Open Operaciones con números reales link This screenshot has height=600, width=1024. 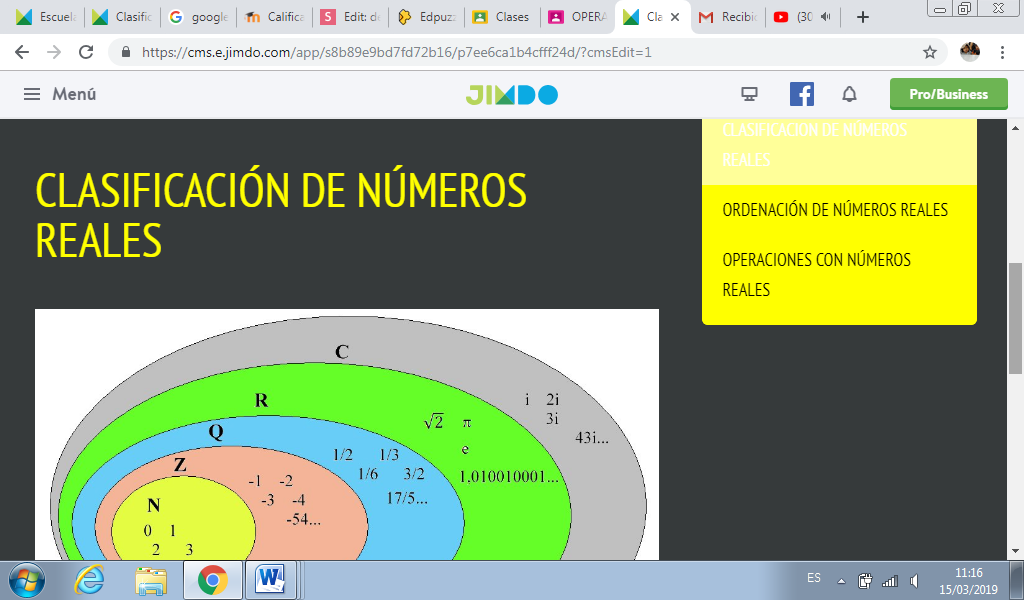coord(816,274)
